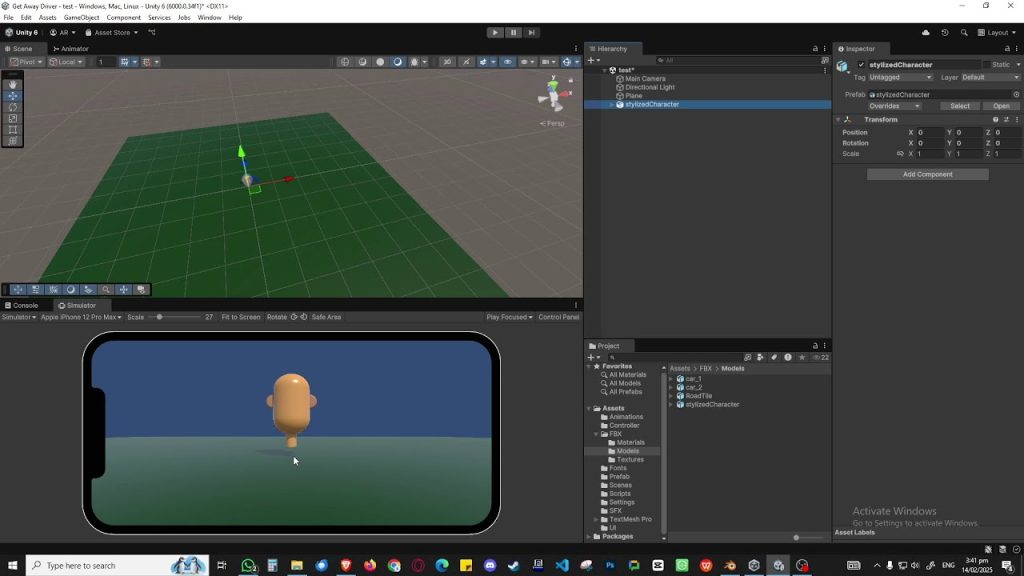1024x576 pixels.
Task: Click the Pause button
Action: (513, 32)
